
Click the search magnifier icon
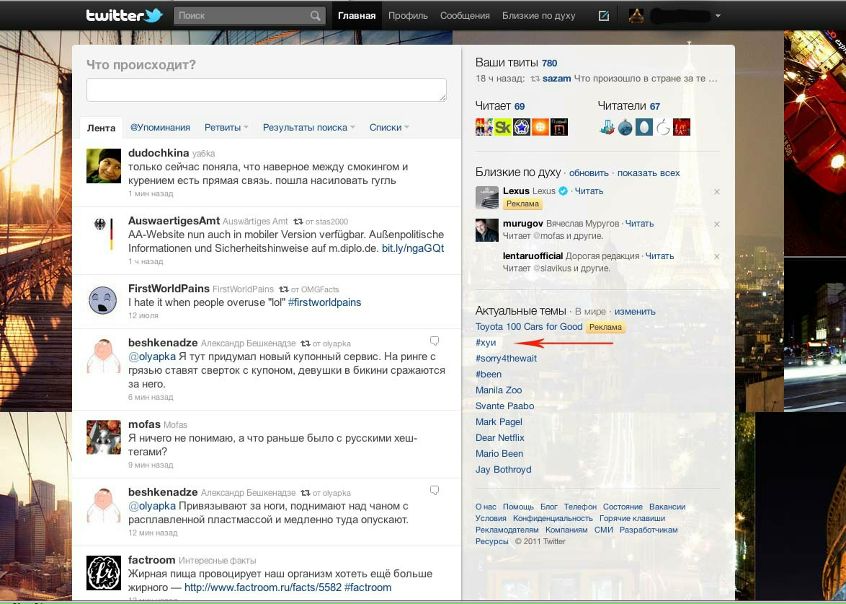pos(316,16)
